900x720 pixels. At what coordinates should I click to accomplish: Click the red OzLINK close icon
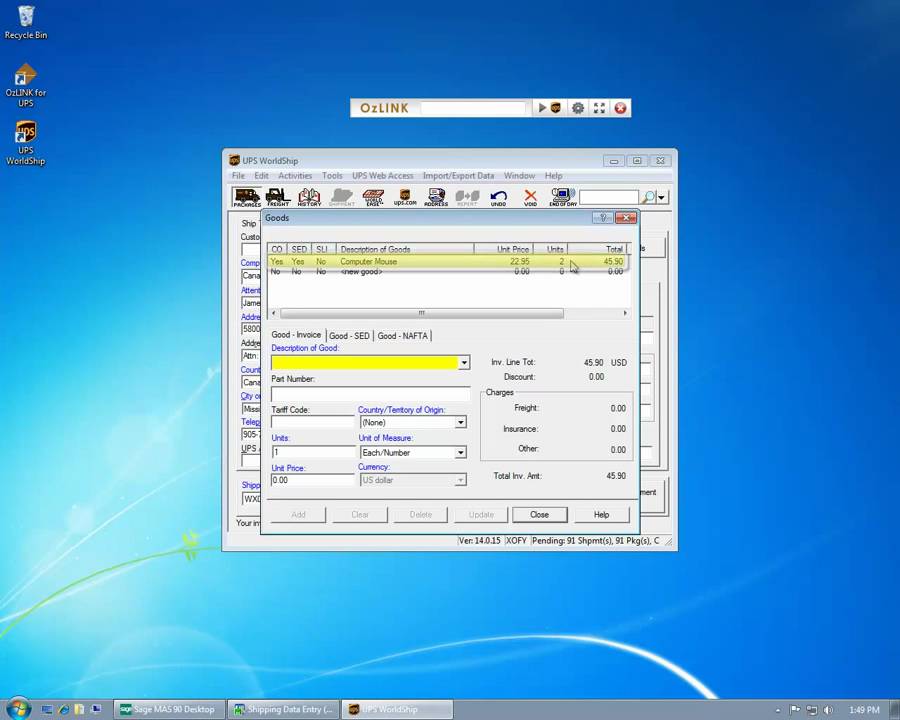(620, 108)
